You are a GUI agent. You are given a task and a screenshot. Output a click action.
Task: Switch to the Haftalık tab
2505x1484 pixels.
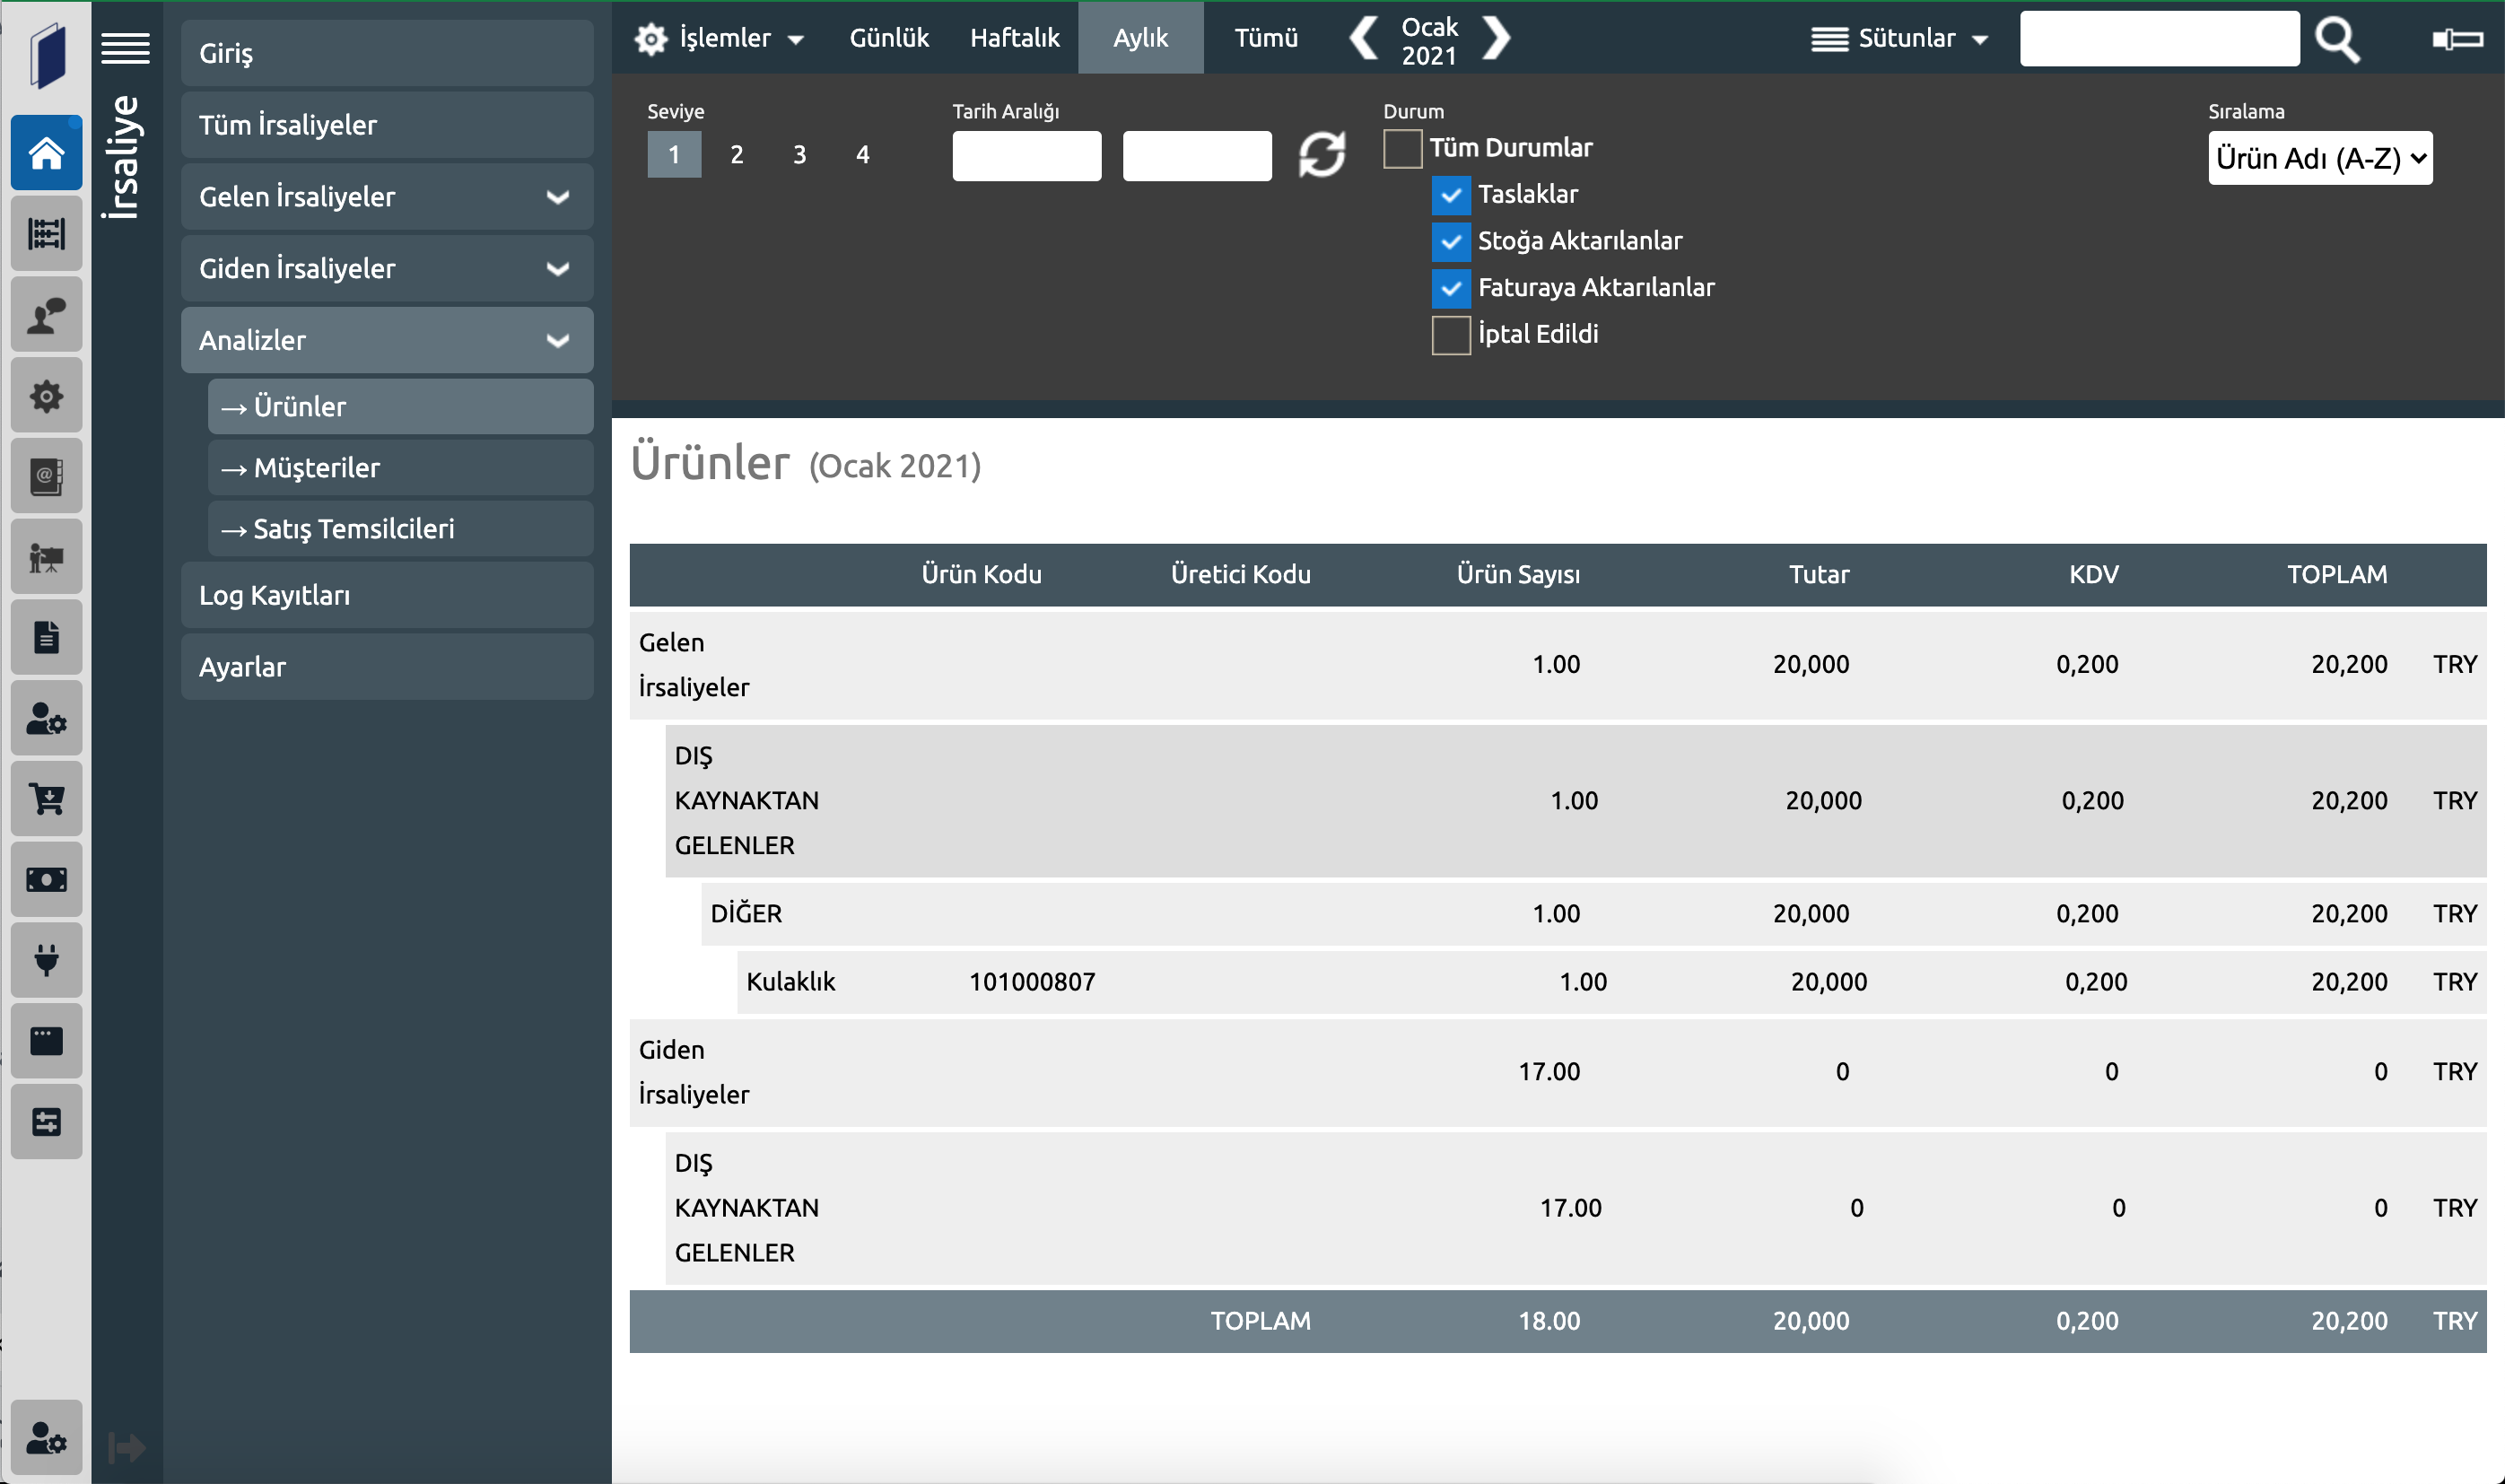coord(1014,38)
